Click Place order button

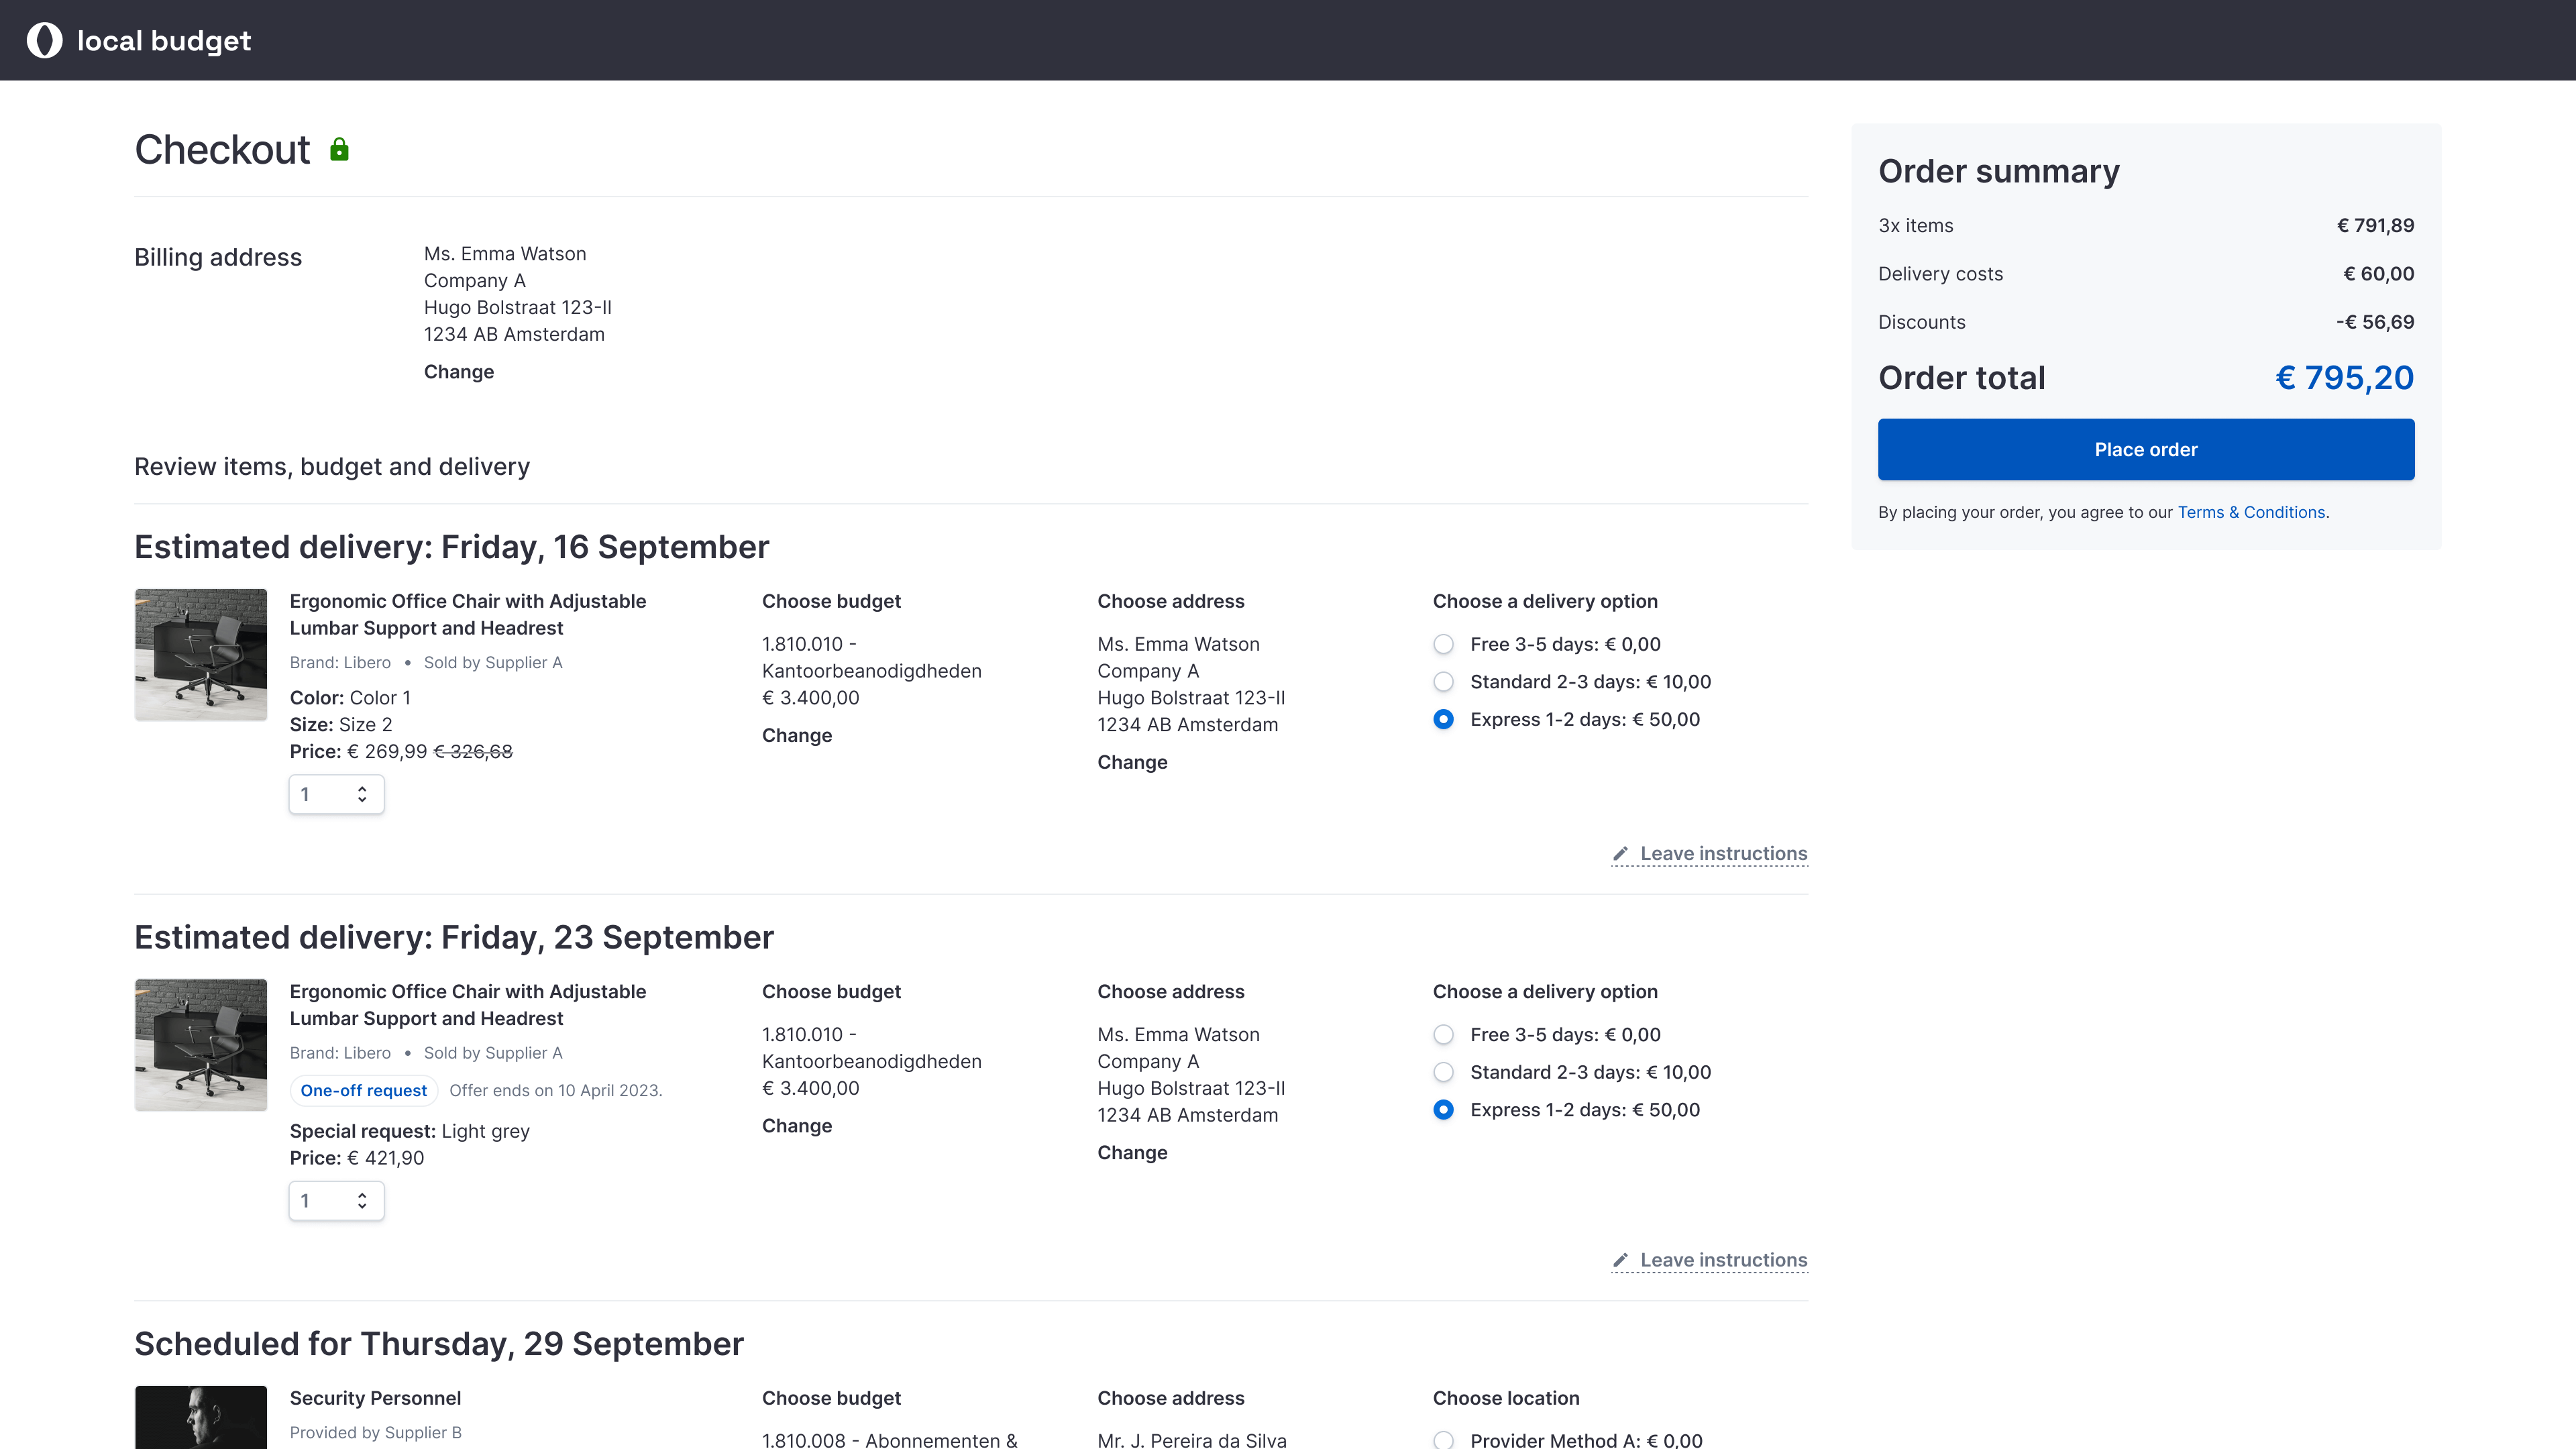pos(2146,450)
